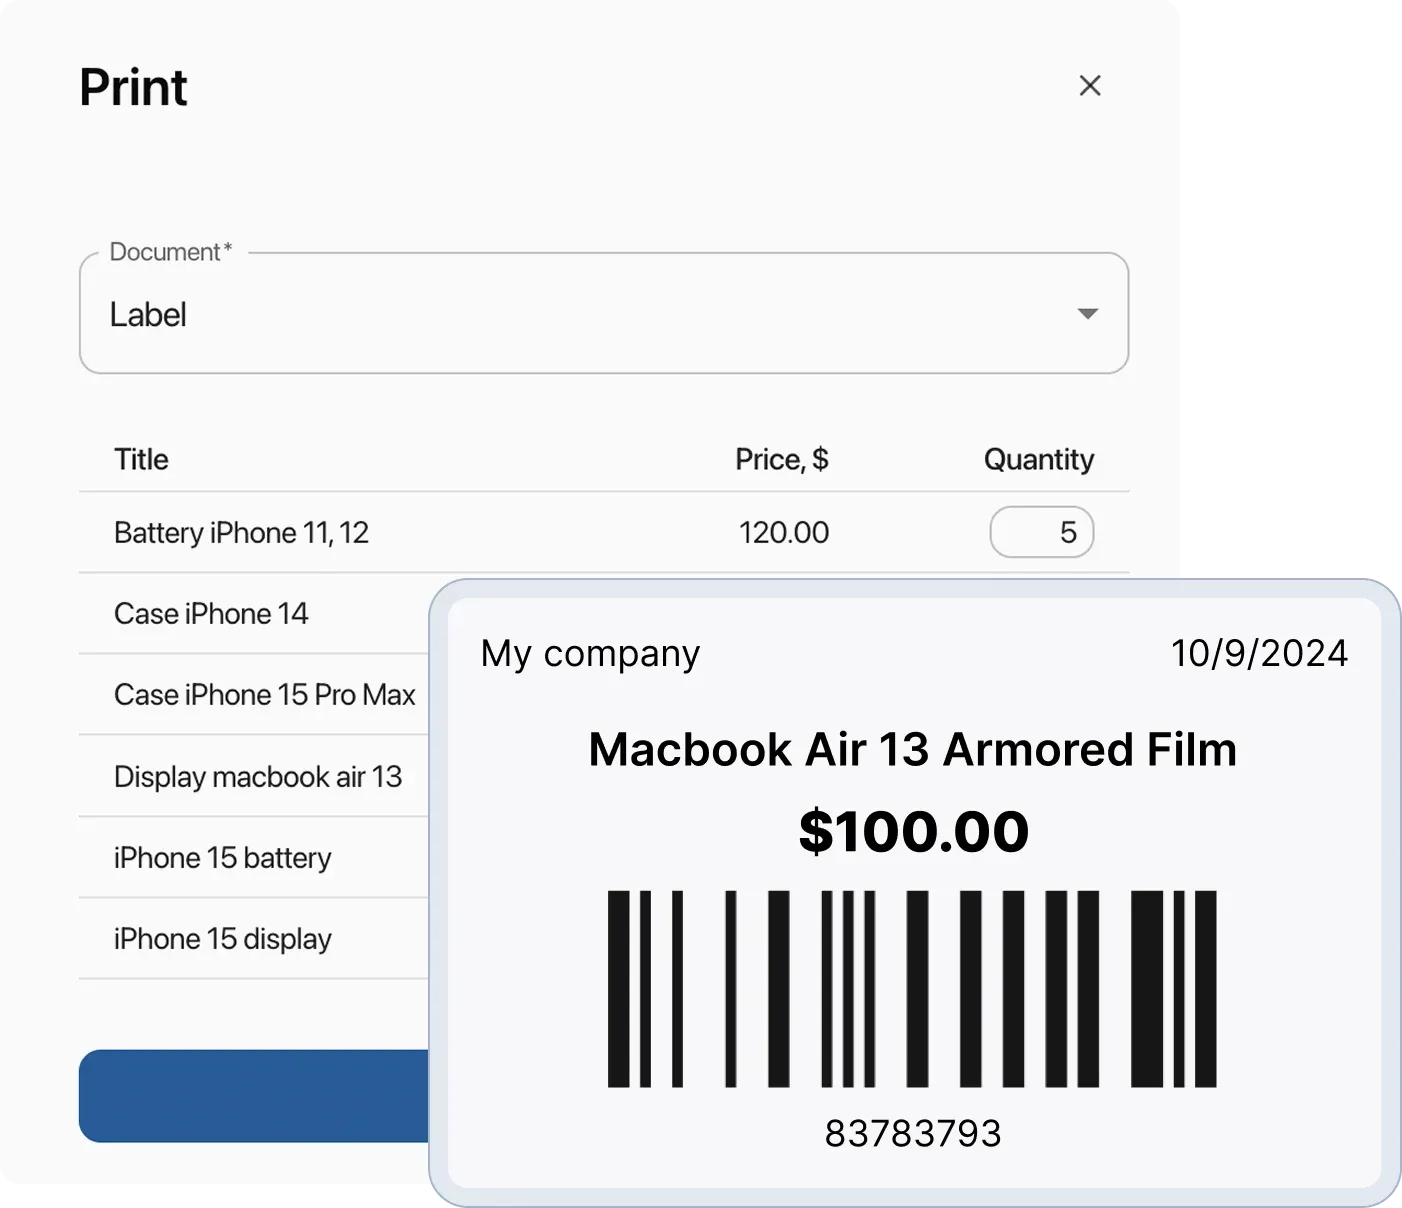The image size is (1402, 1208).
Task: Click the Macbook Air 13 Armored Film title
Action: (x=912, y=749)
